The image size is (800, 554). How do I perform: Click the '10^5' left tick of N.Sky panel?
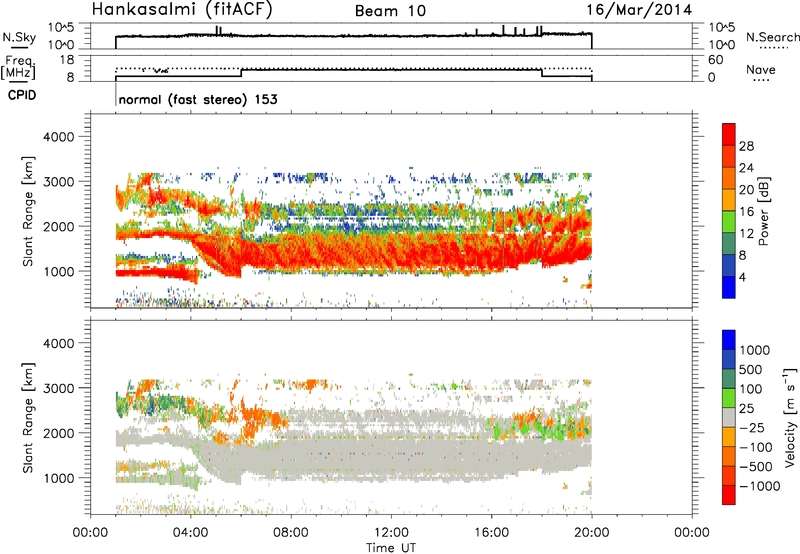point(61,28)
